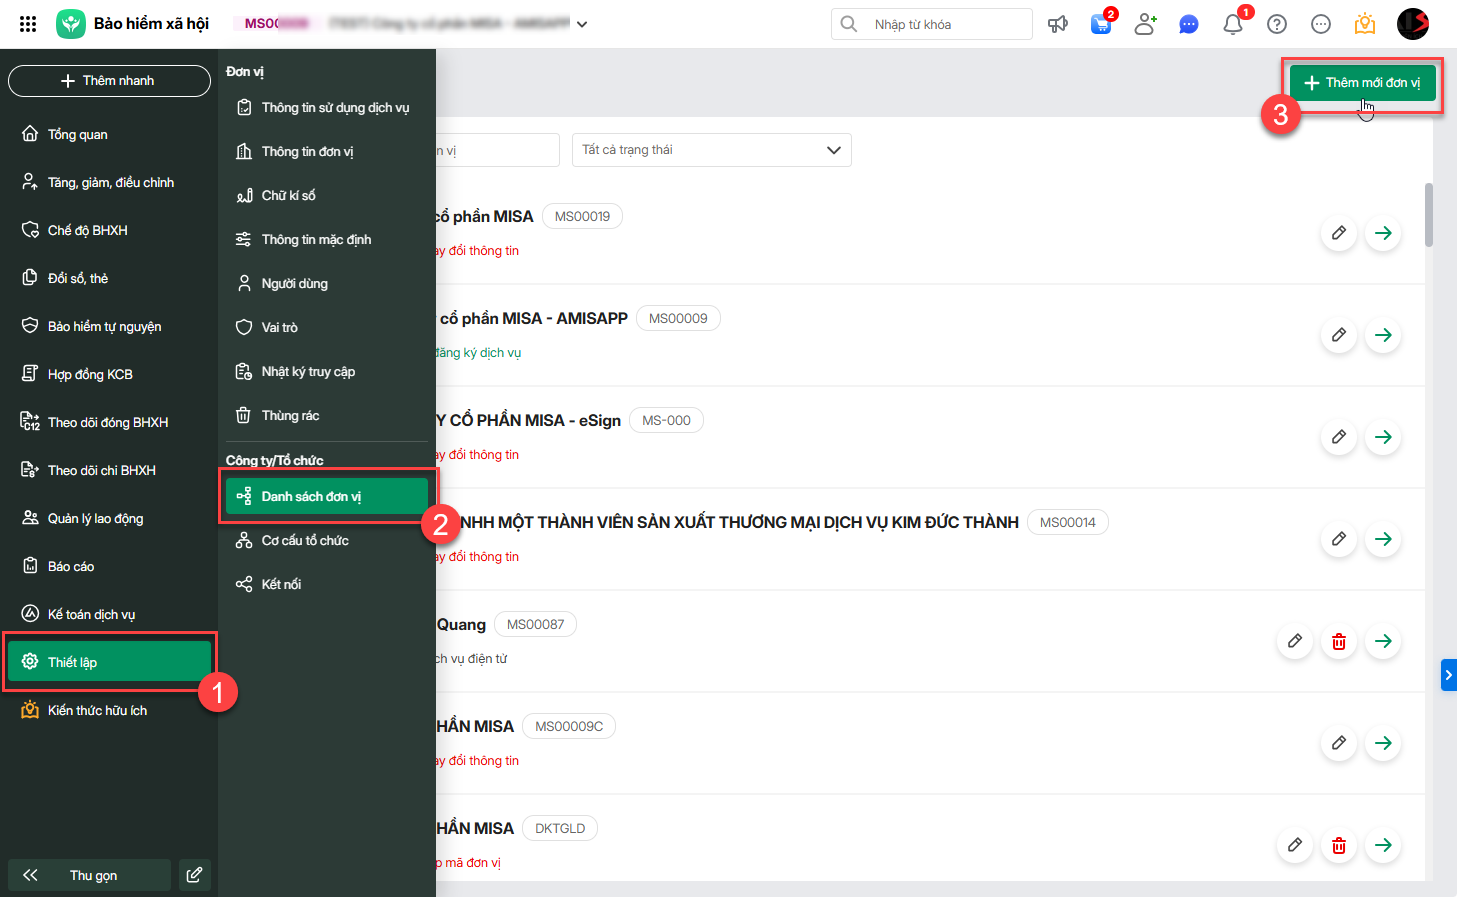1457x897 pixels.
Task: Open the megaphone announcements icon
Action: coord(1057,24)
